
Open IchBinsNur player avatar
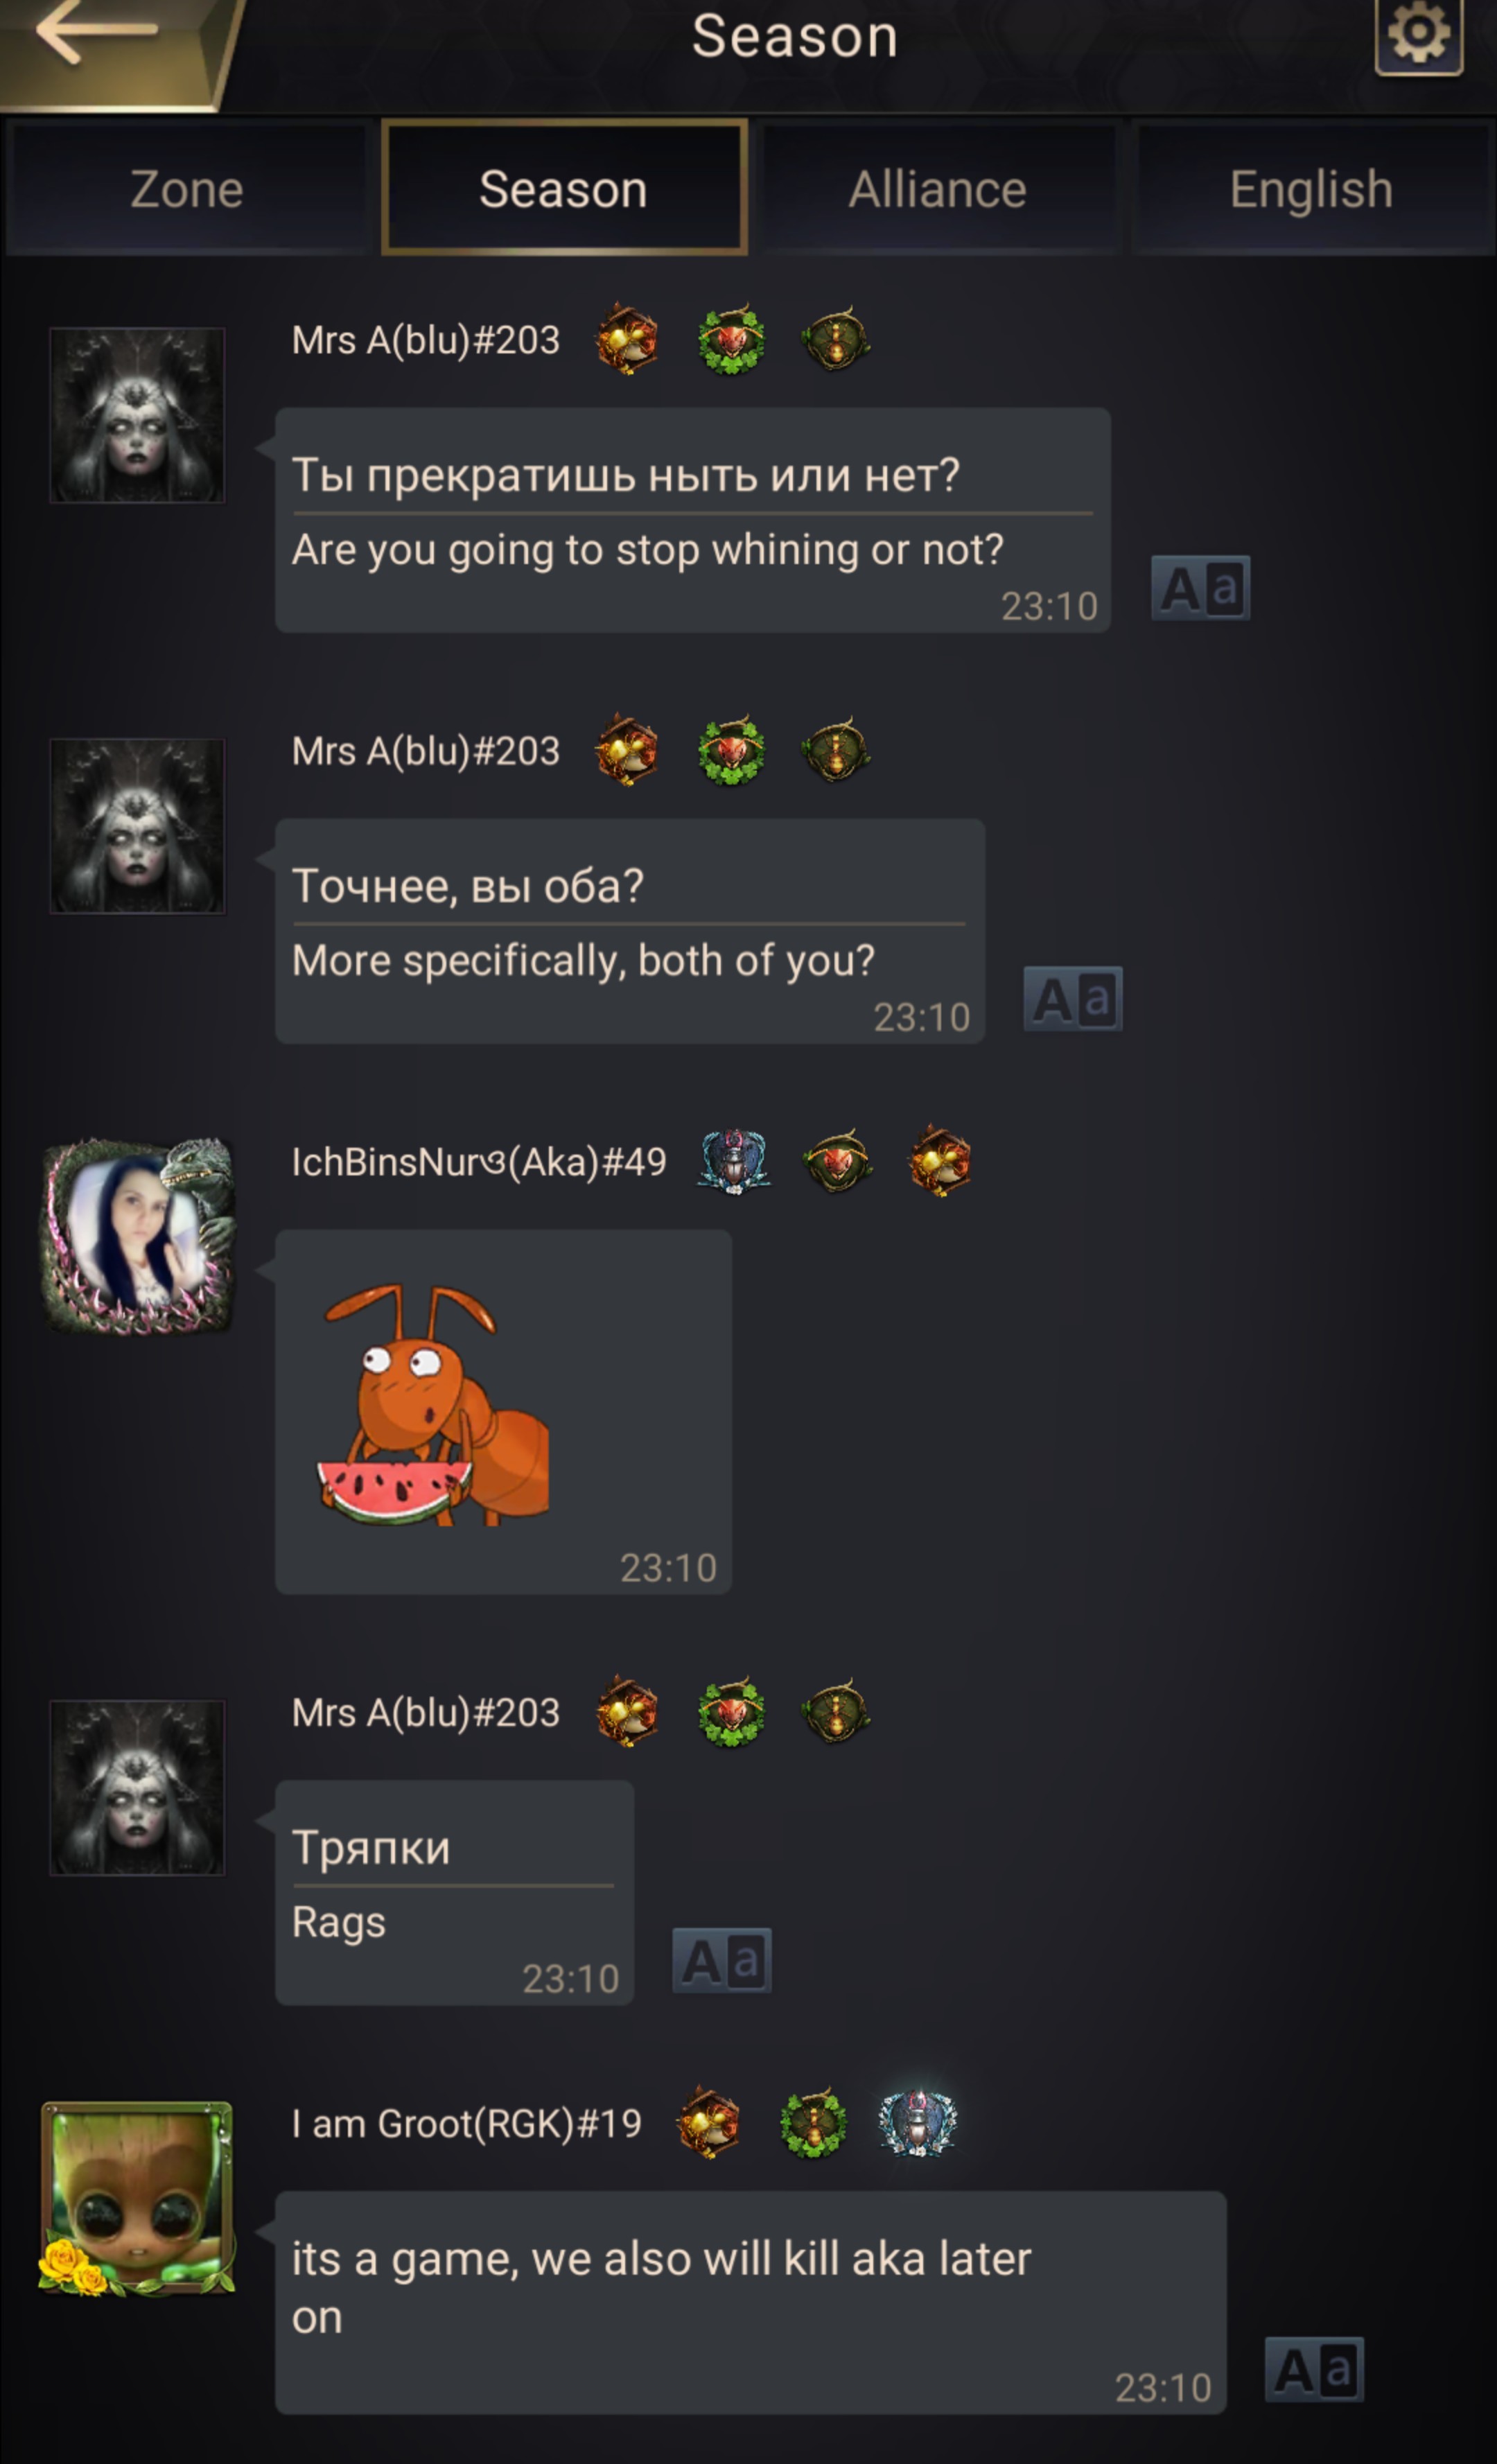click(138, 1236)
